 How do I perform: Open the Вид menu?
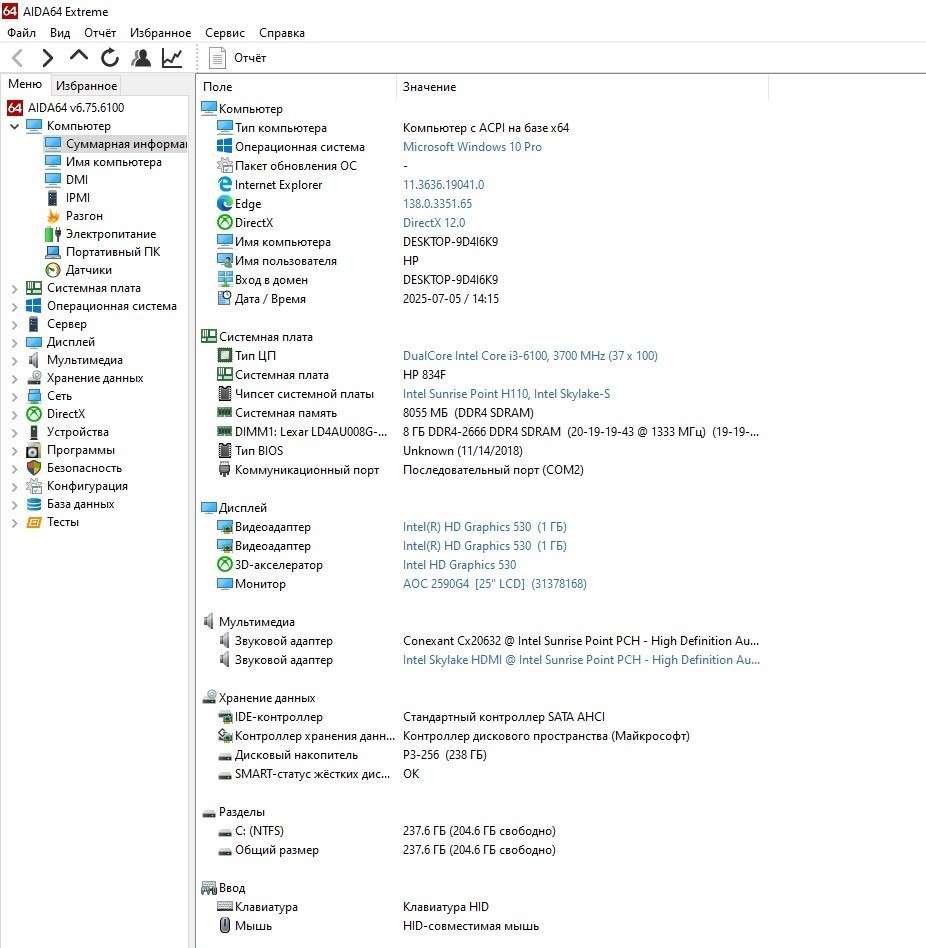(60, 33)
